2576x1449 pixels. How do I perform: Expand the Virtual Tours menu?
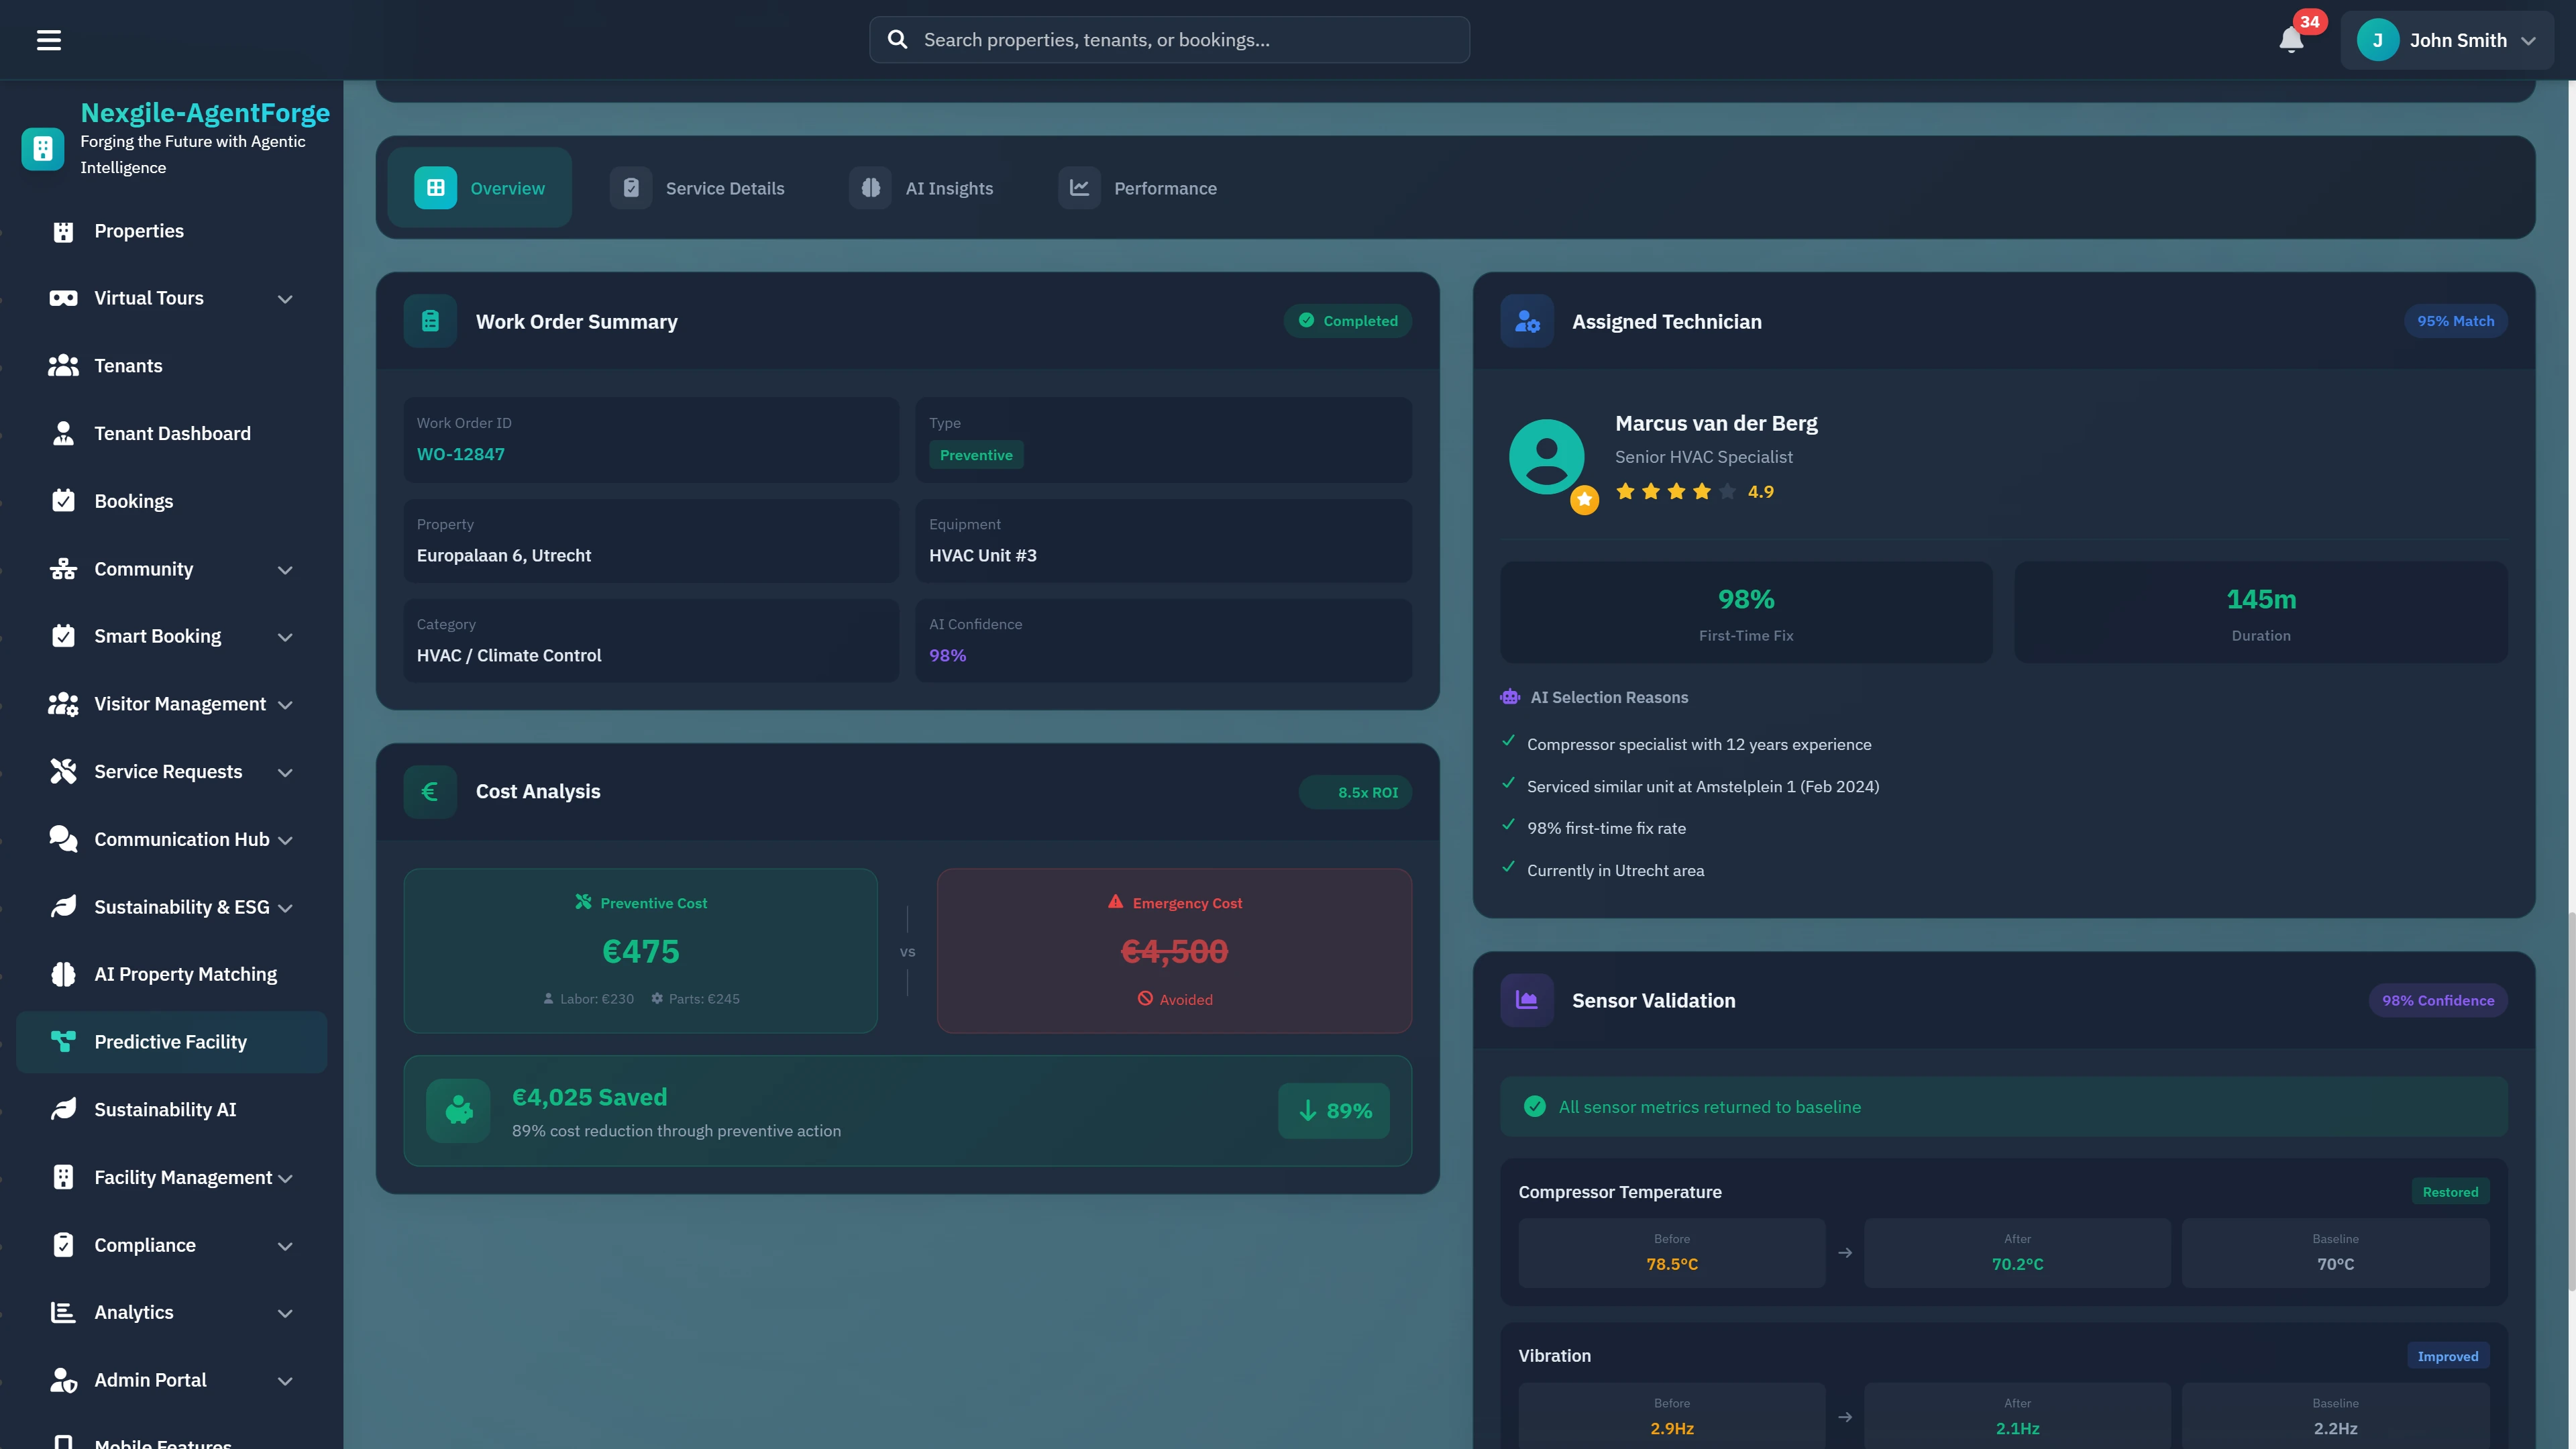pyautogui.click(x=285, y=298)
